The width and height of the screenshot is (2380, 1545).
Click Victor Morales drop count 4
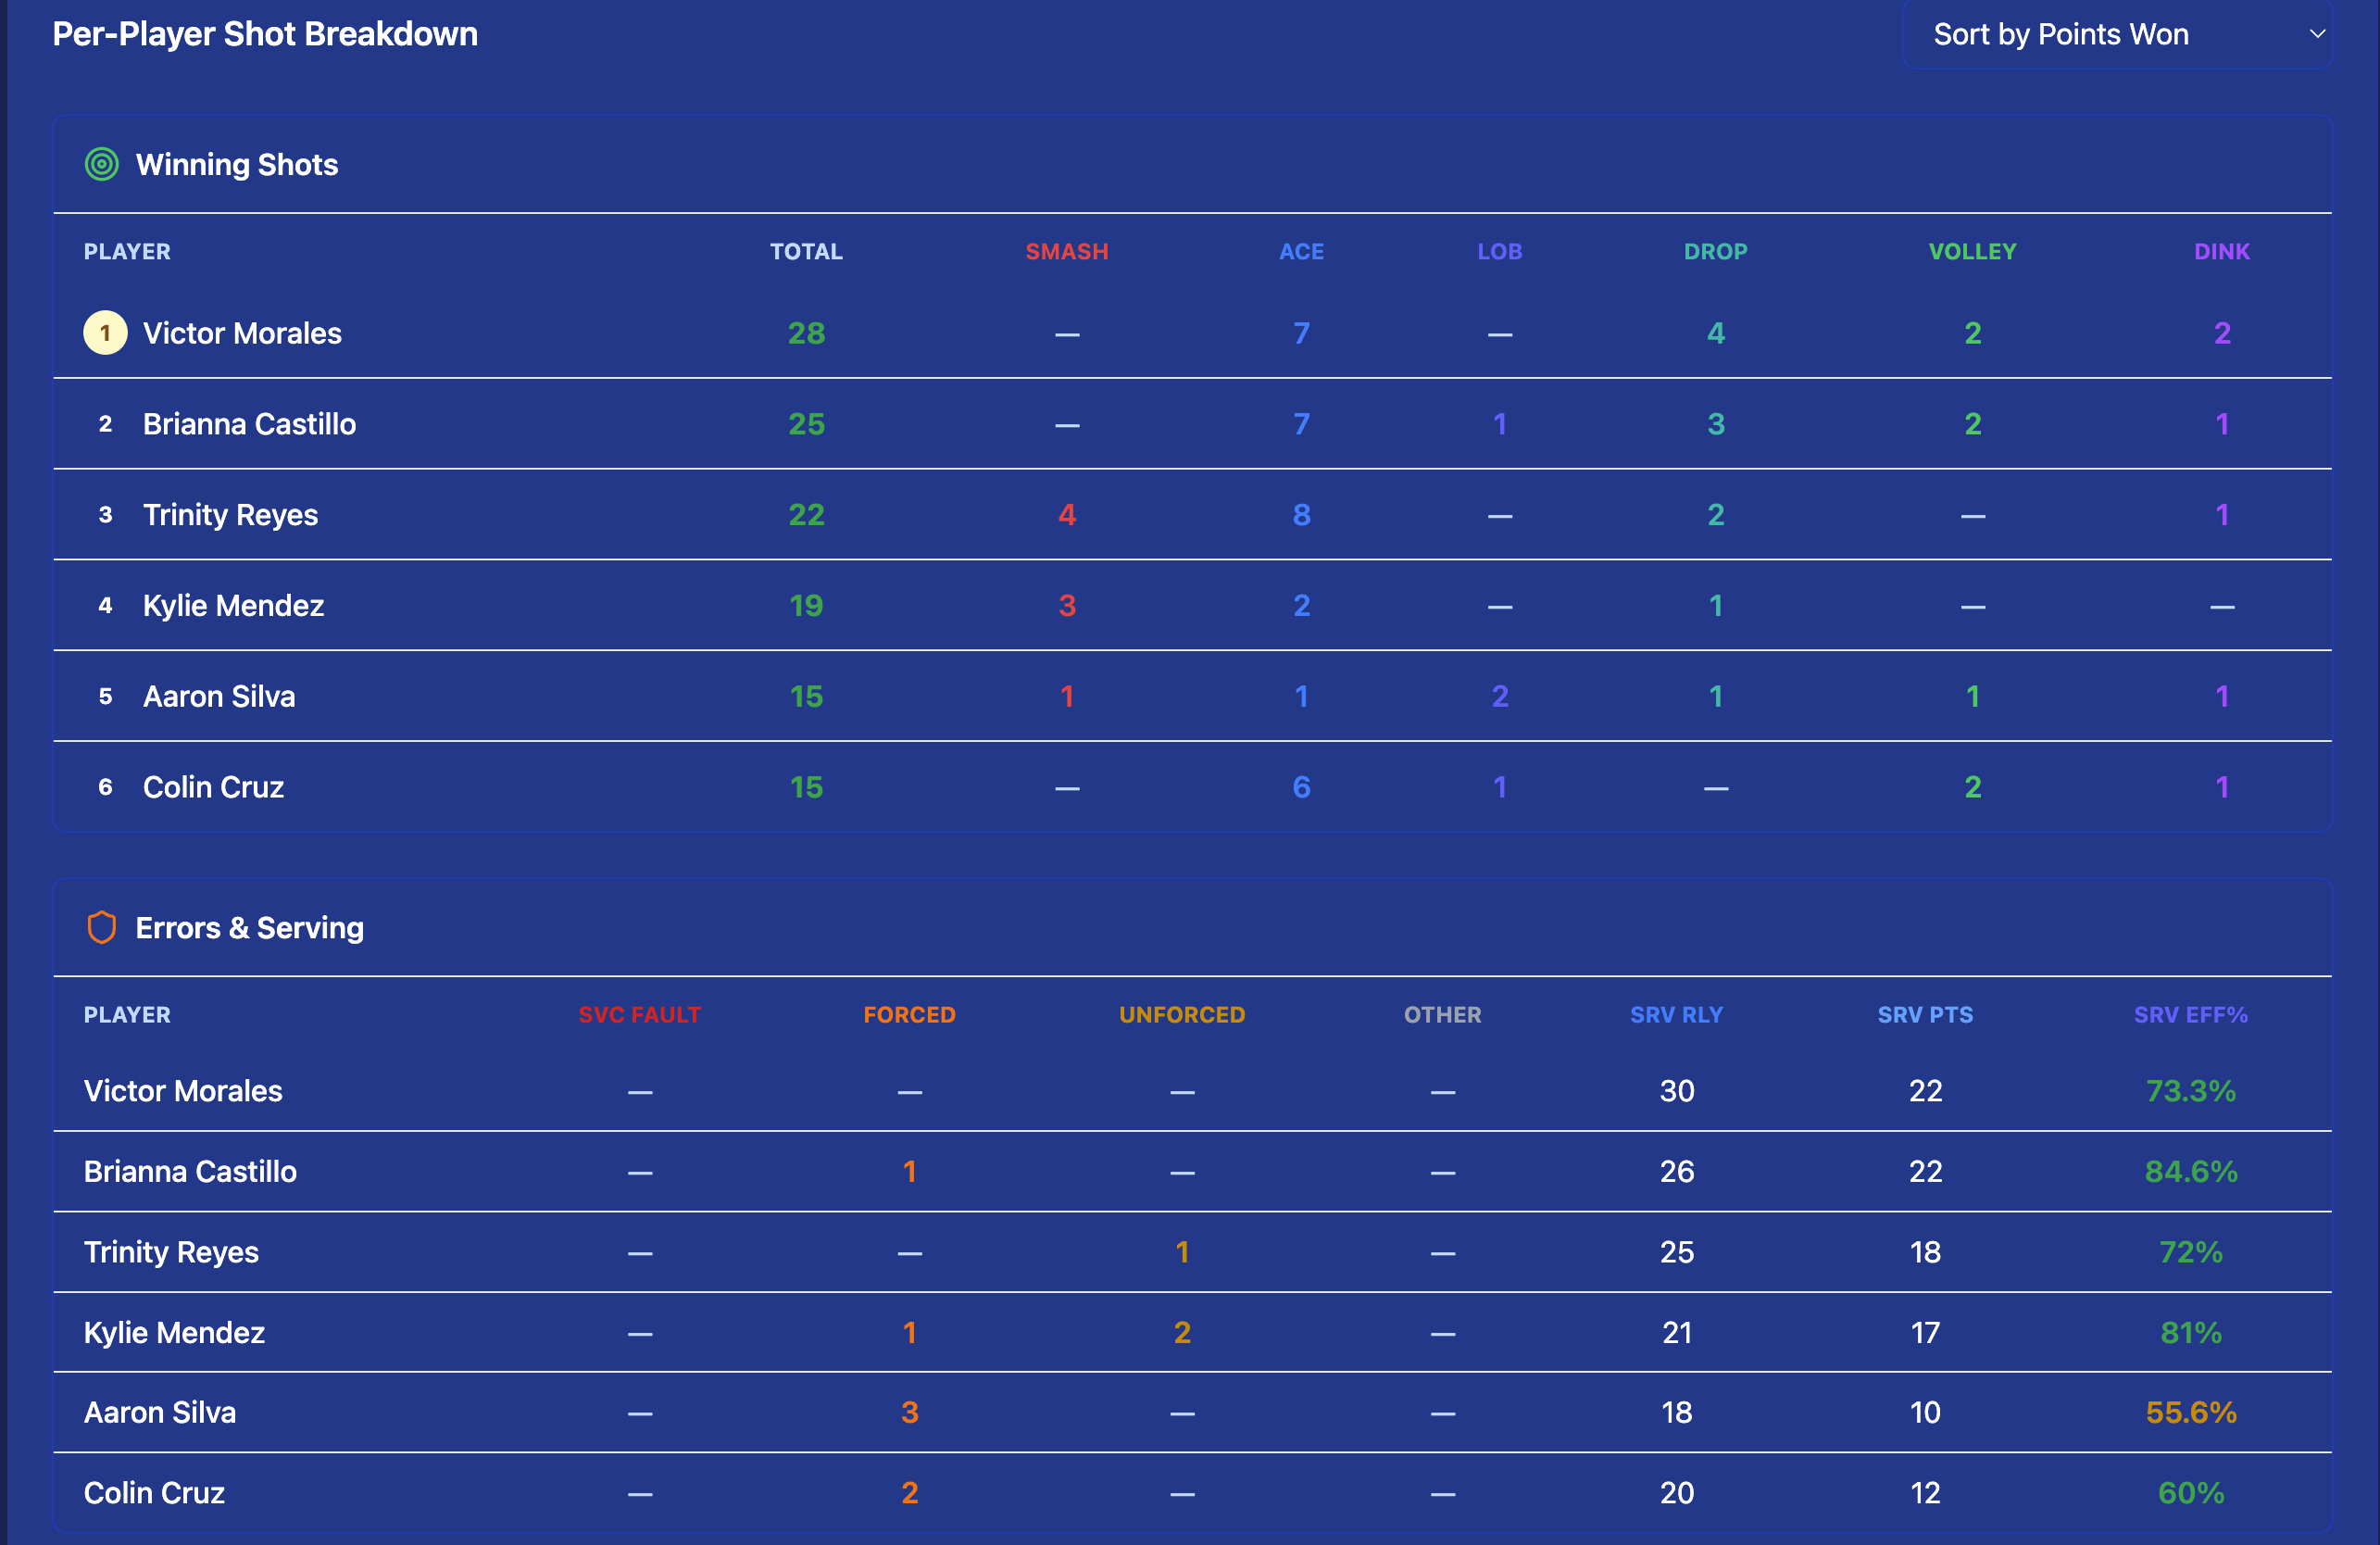[1716, 333]
